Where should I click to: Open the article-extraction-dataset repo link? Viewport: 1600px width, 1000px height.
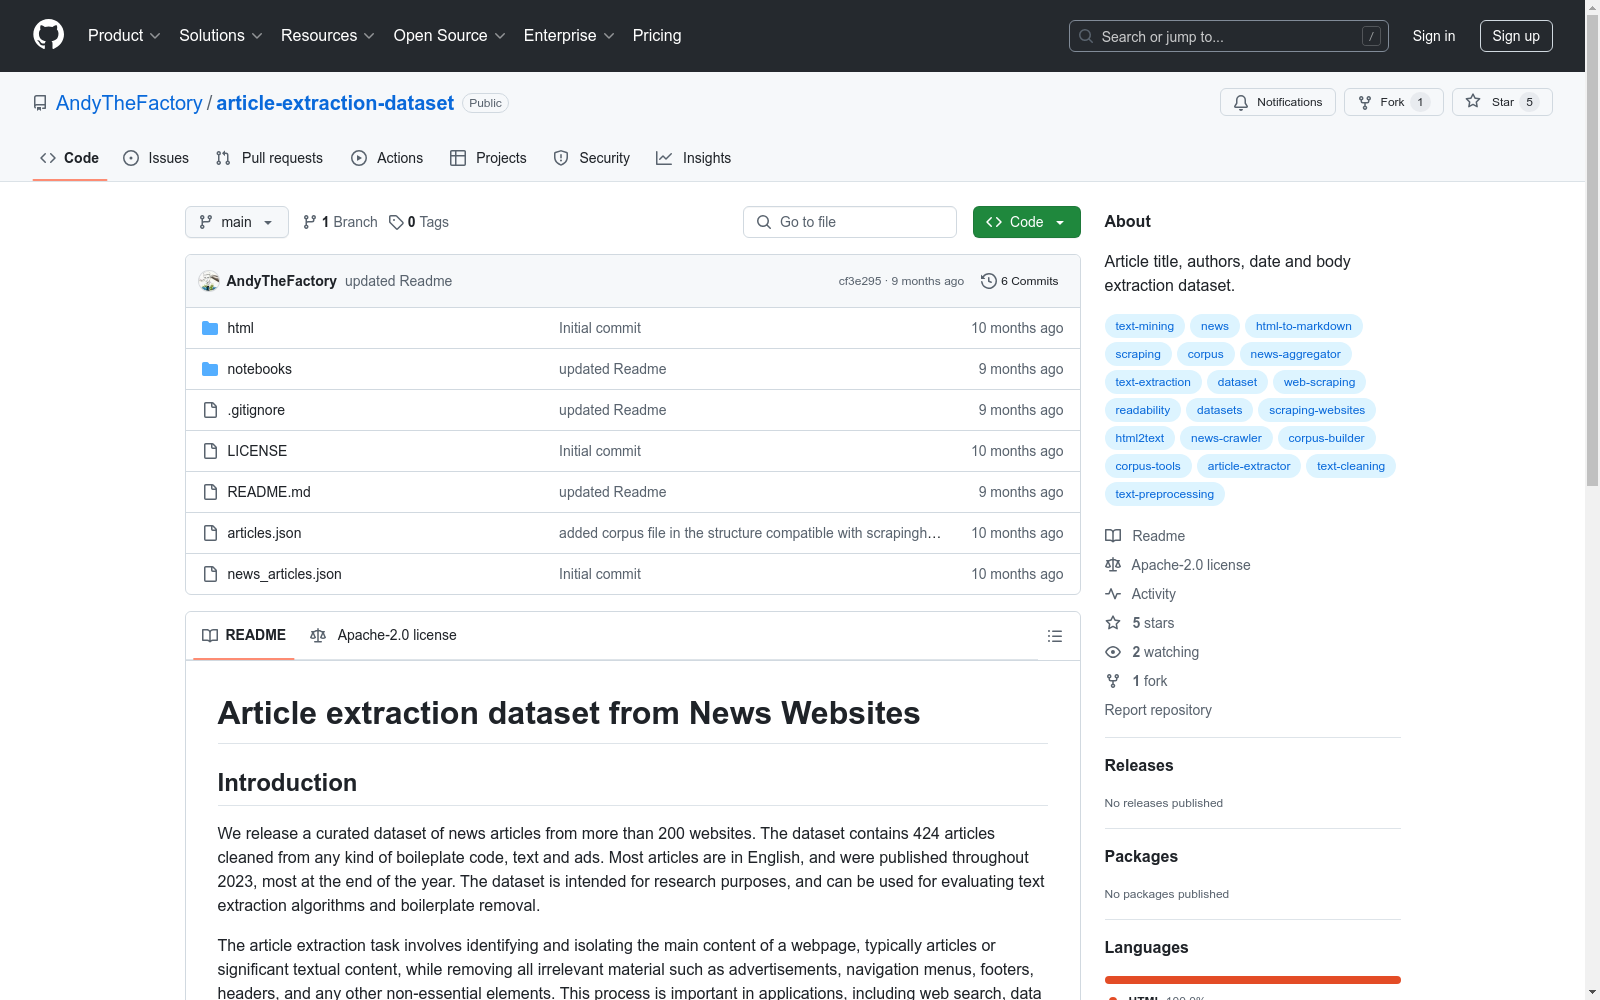pyautogui.click(x=335, y=103)
